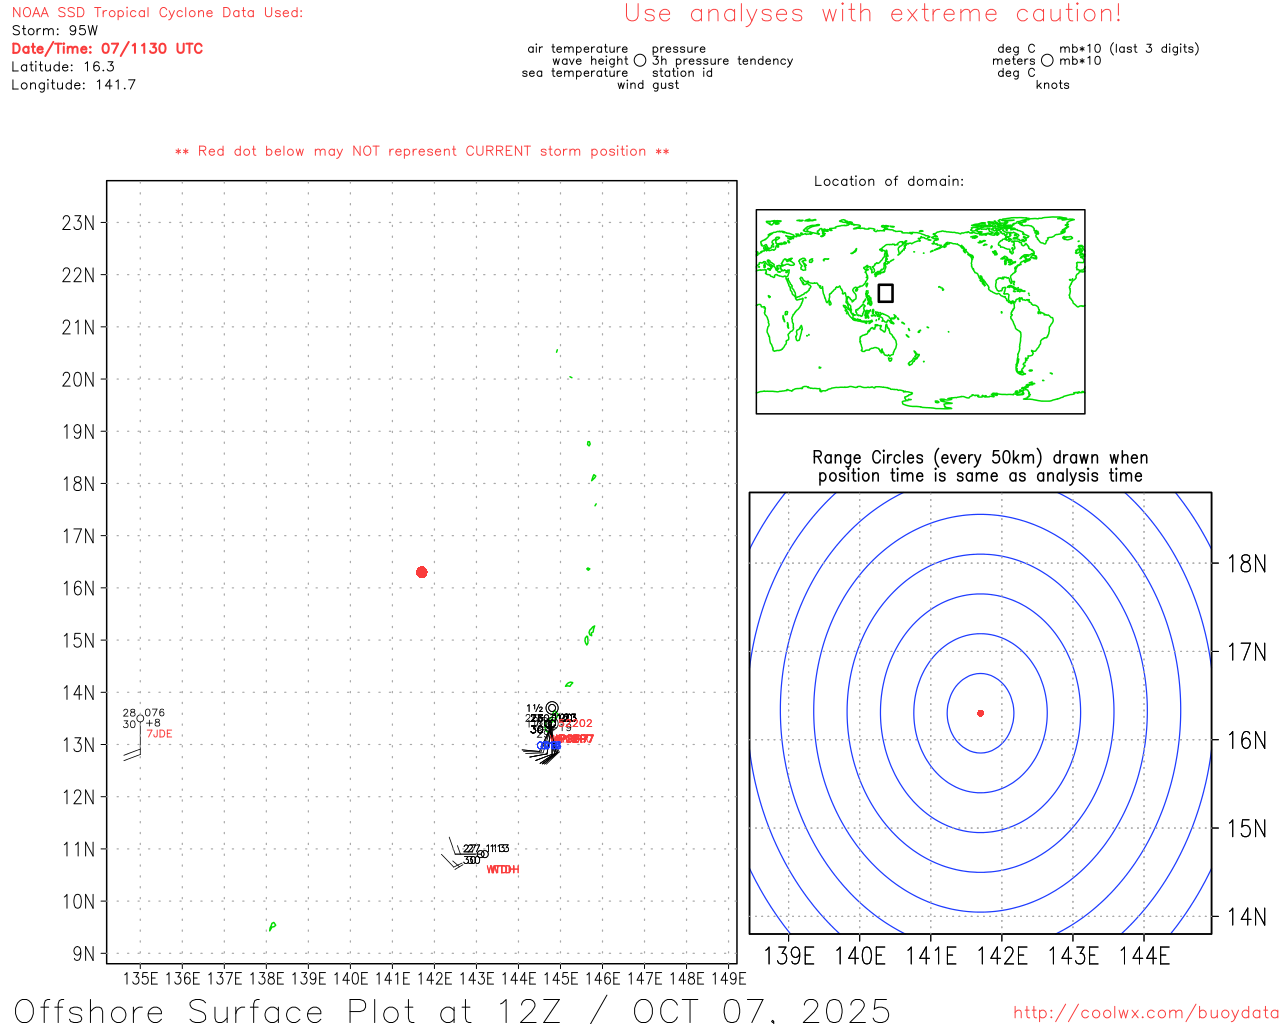Open the coolwx.com buoydata link
Screen dimensions: 1280x1024
coord(1146,1013)
